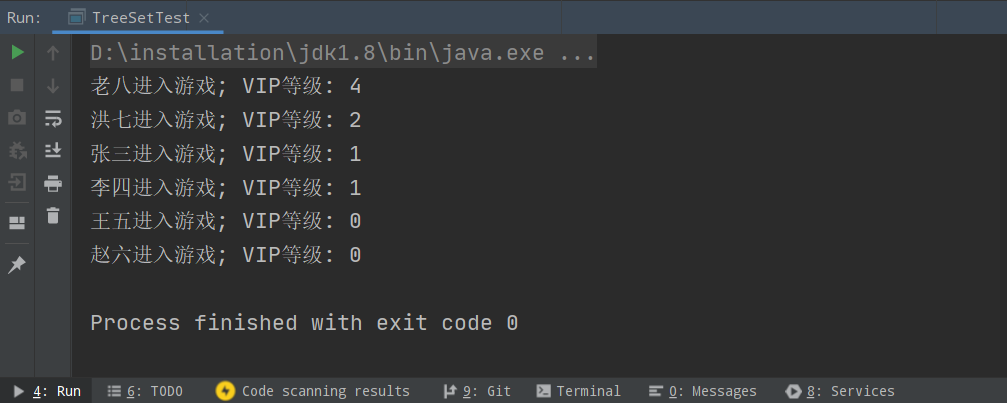Print the console output with the printer icon
Image resolution: width=1007 pixels, height=403 pixels.
click(x=53, y=183)
